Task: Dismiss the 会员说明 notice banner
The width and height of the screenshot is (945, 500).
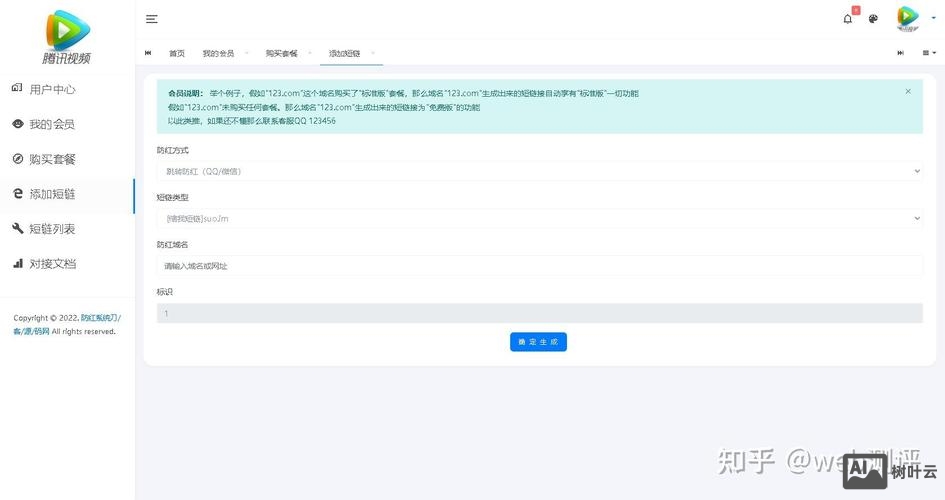Action: pyautogui.click(x=908, y=92)
